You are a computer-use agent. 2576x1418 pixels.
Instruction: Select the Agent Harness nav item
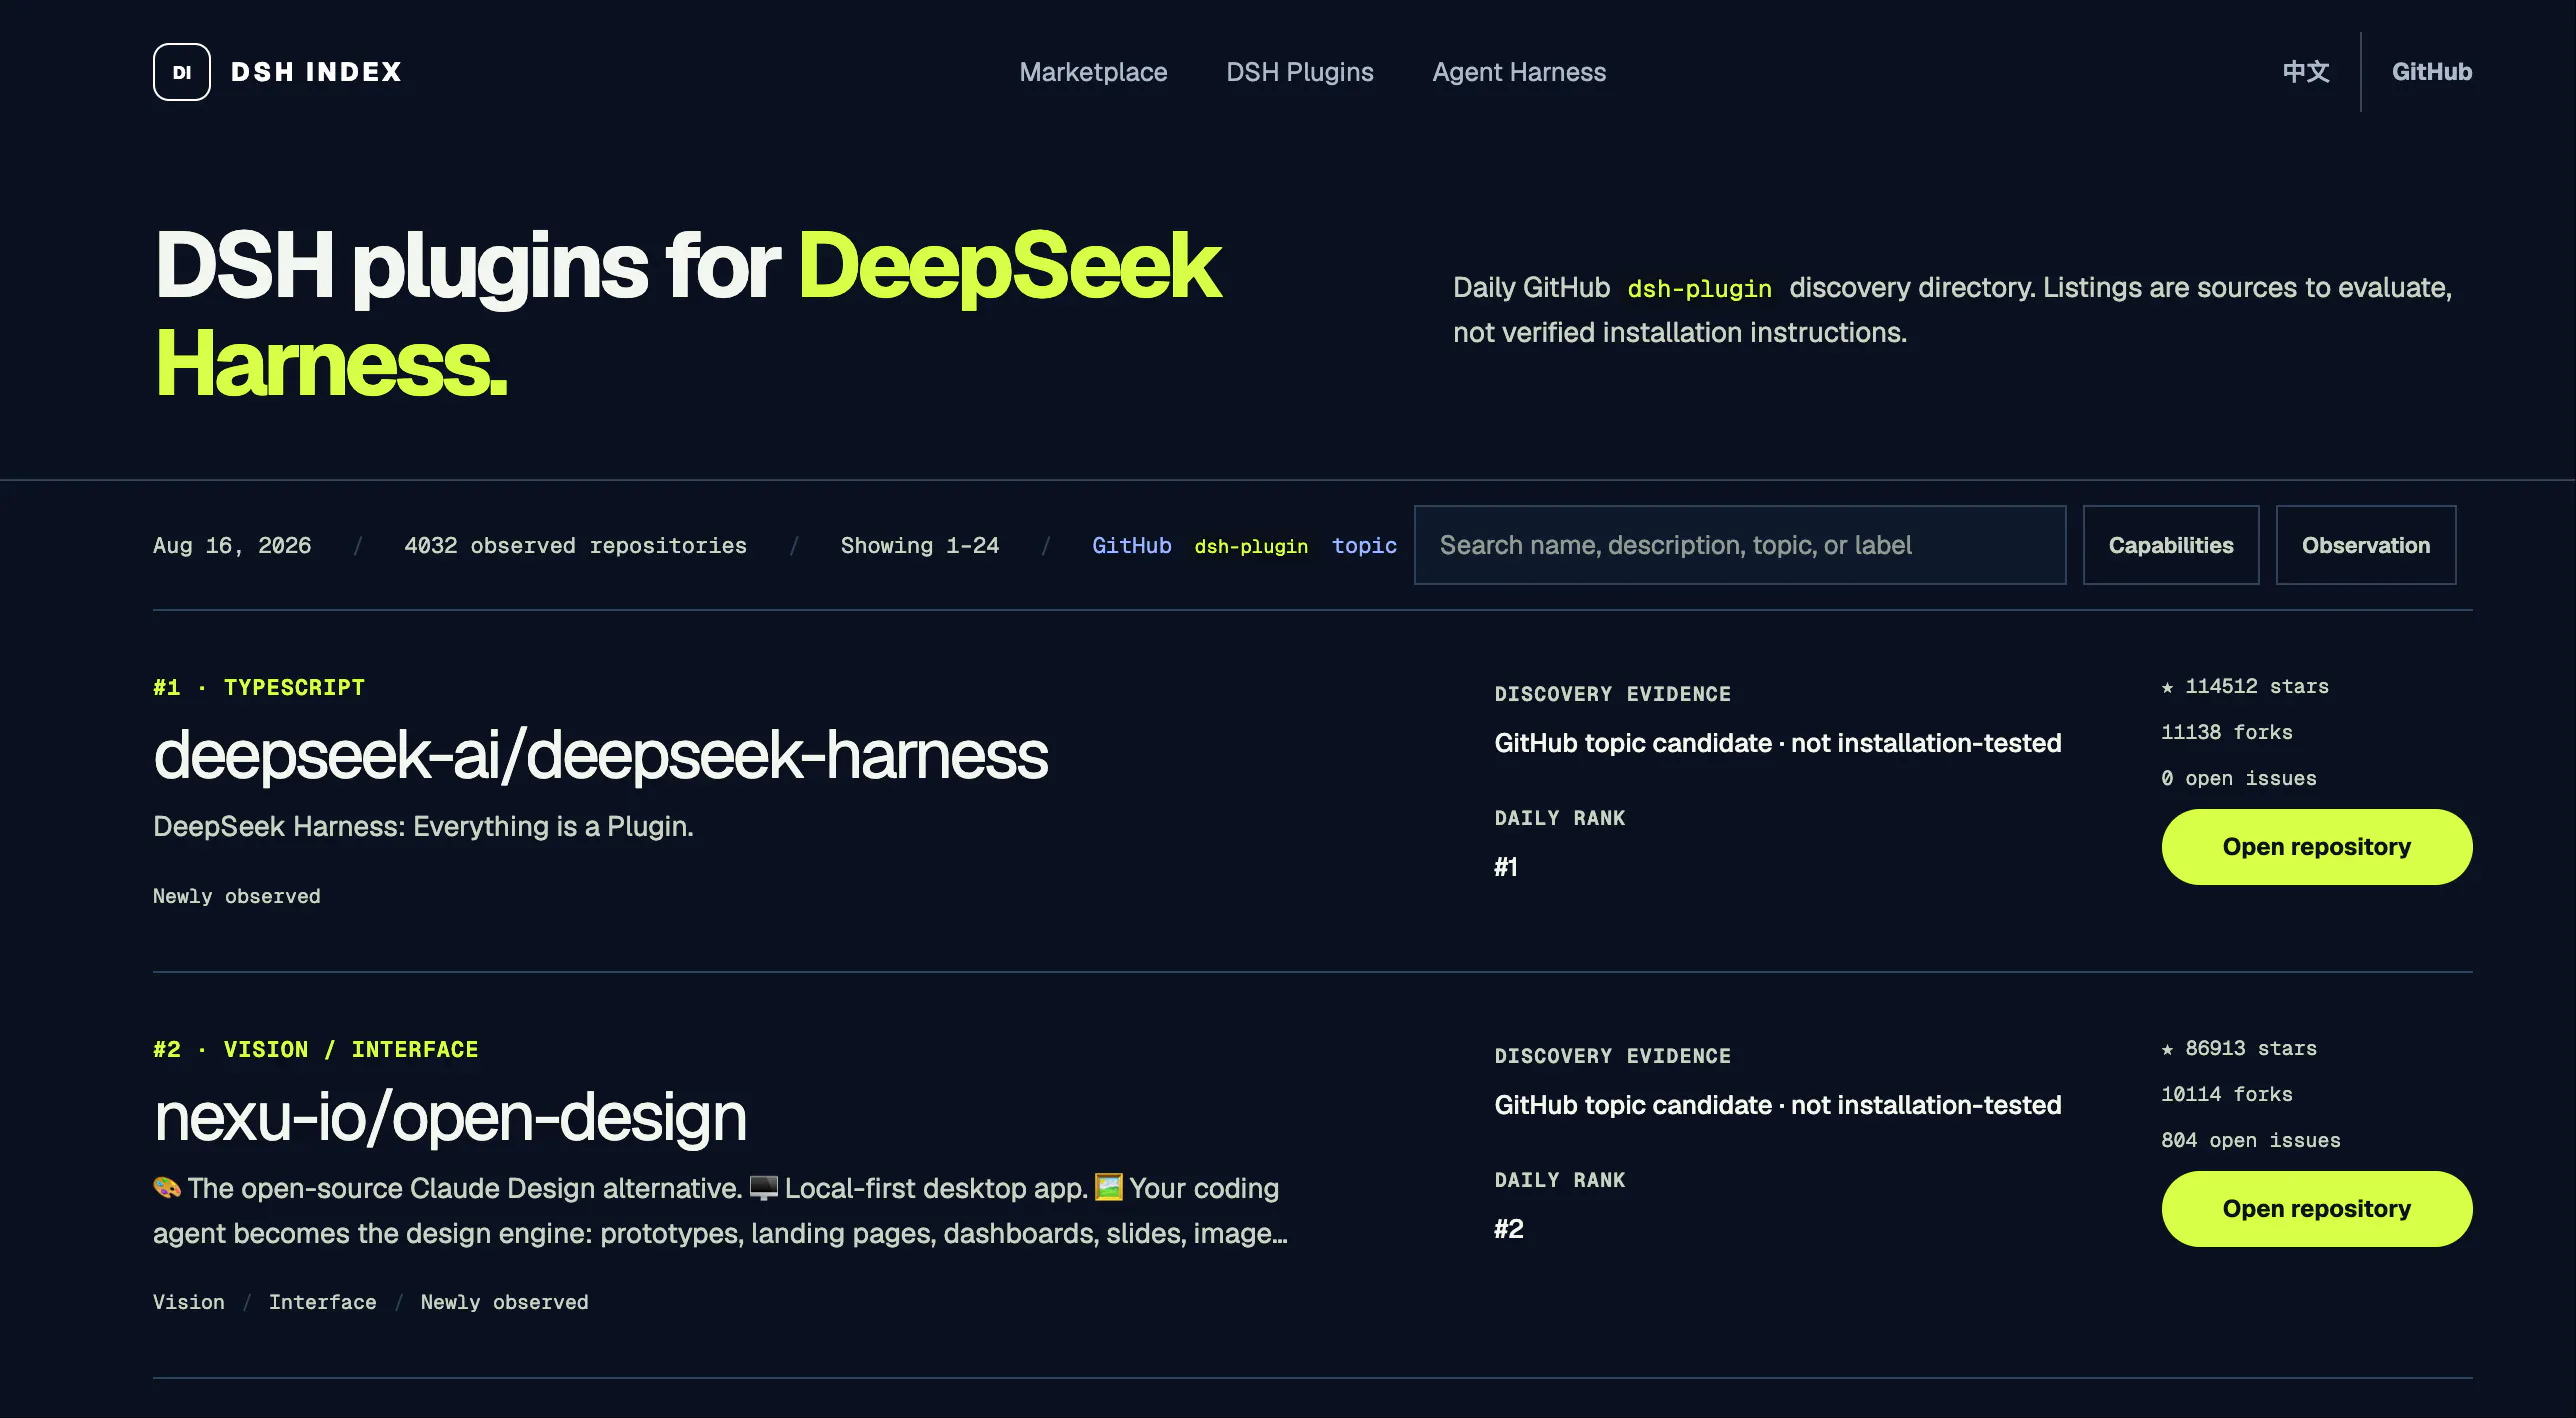1519,72
